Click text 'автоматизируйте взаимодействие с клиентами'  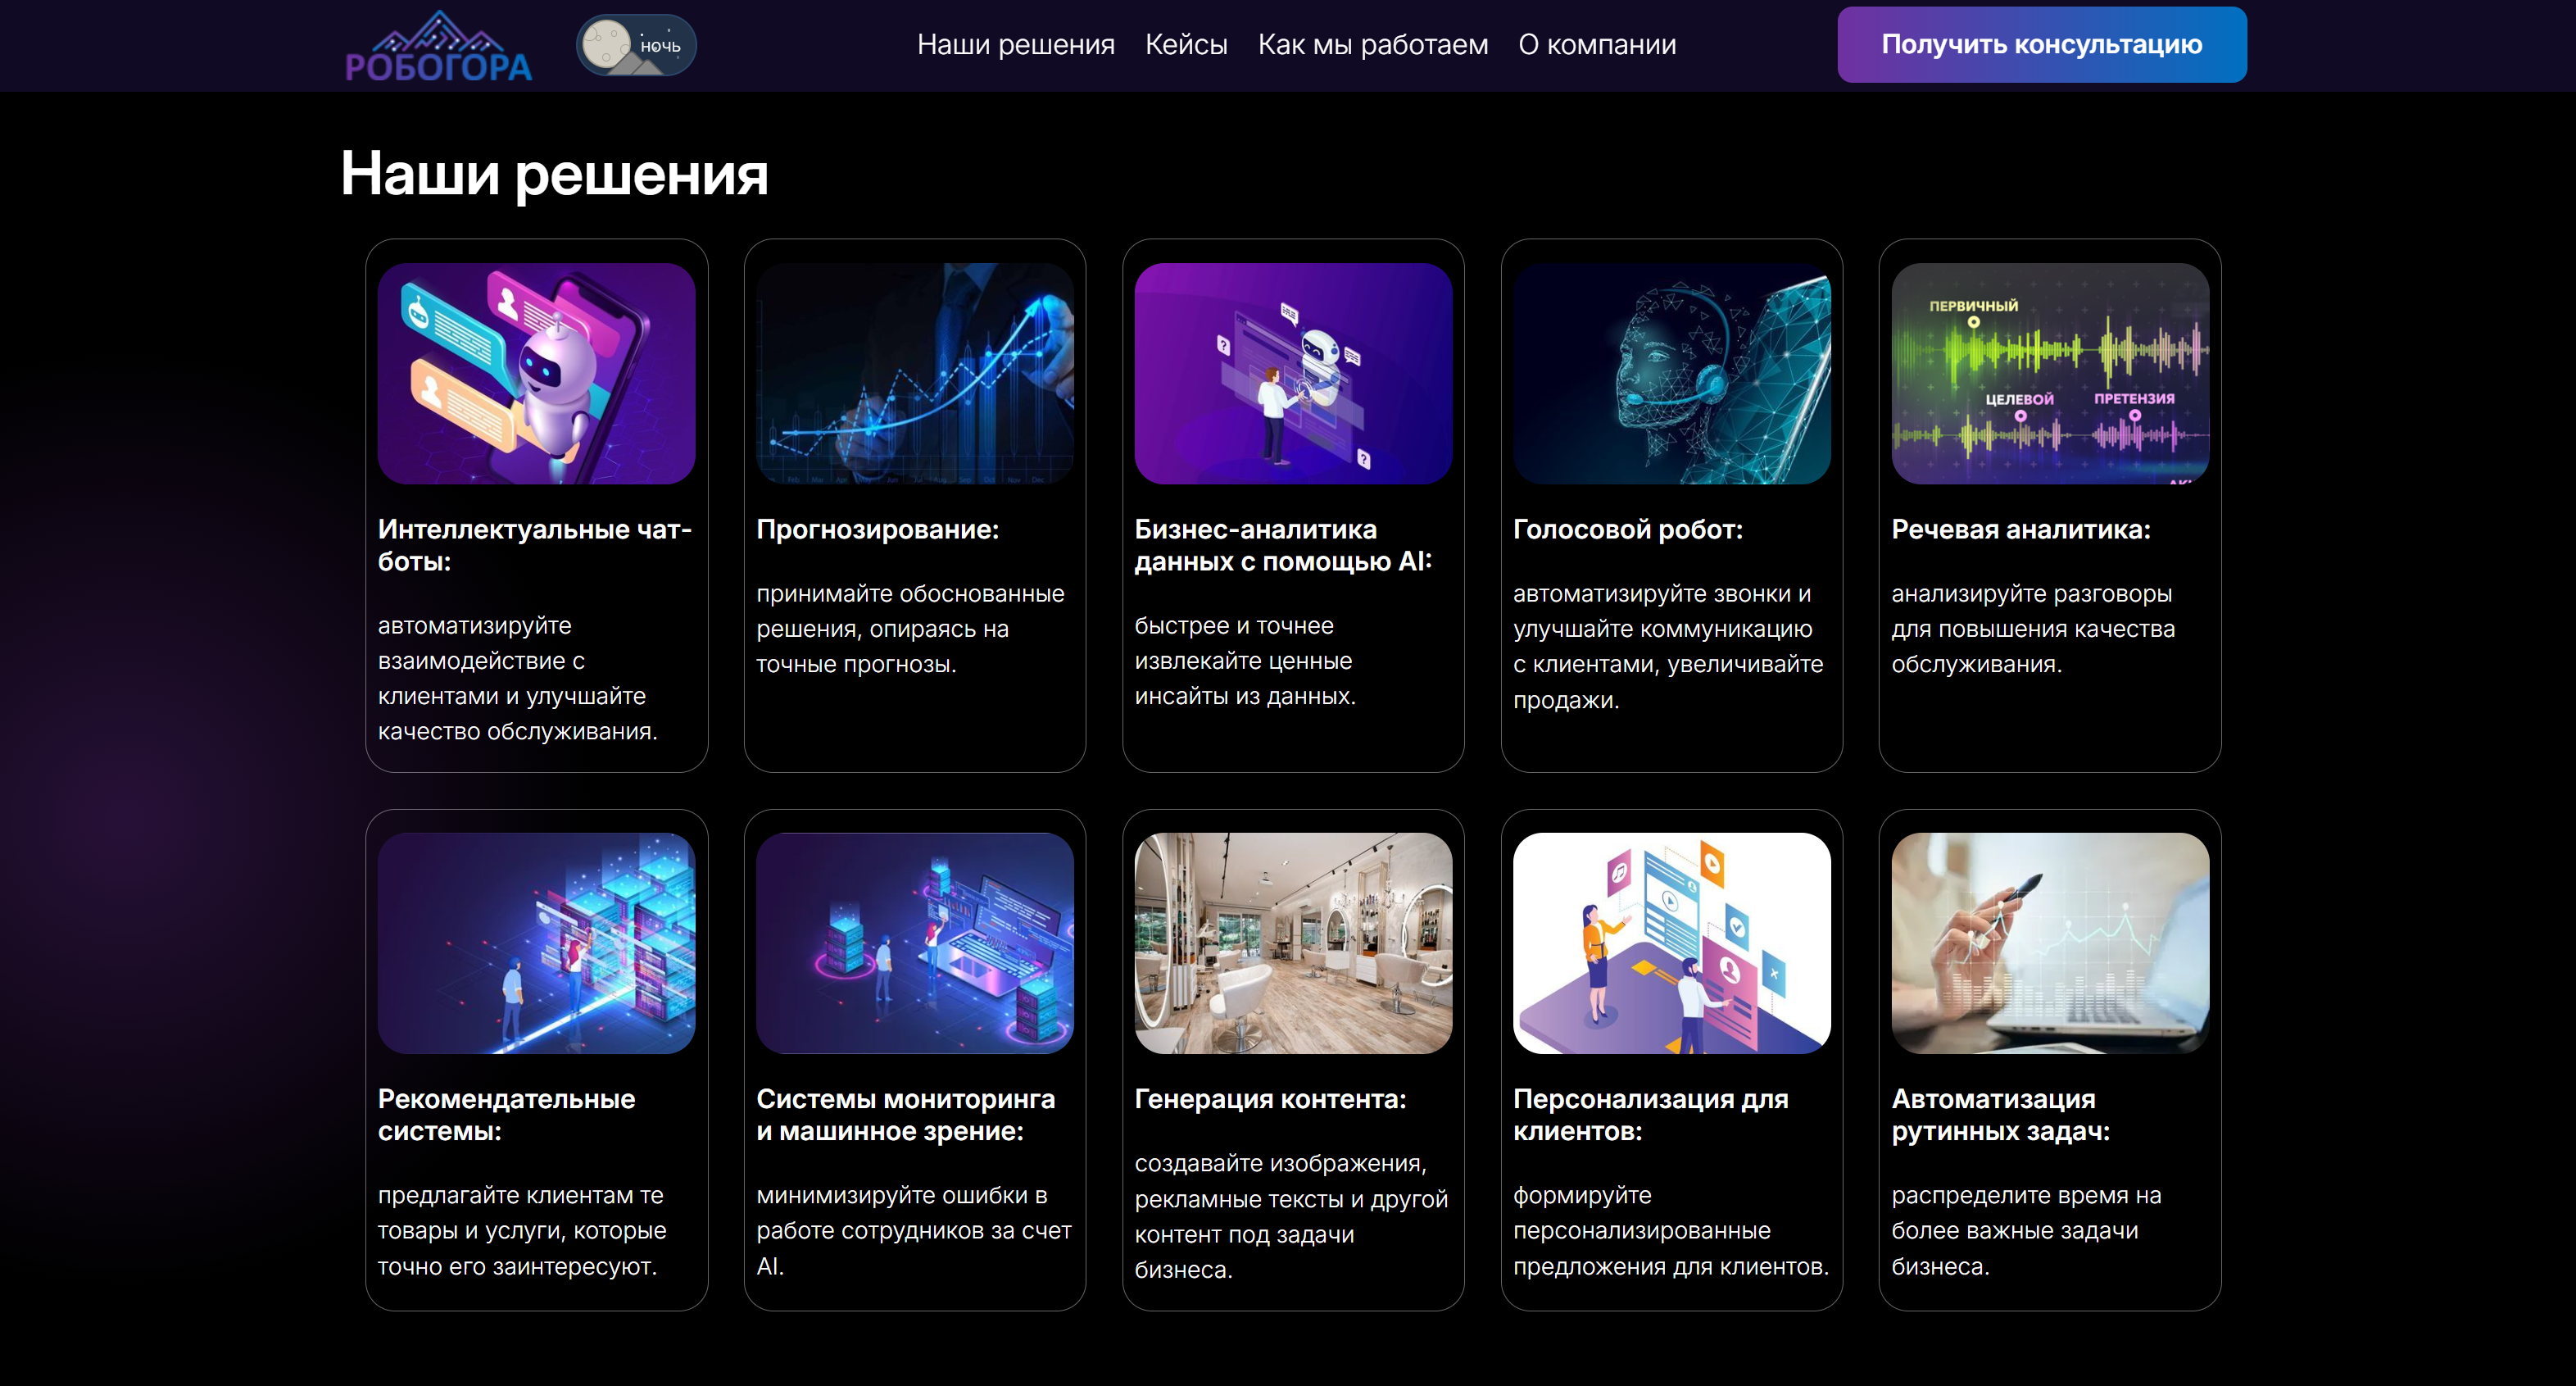(x=518, y=678)
